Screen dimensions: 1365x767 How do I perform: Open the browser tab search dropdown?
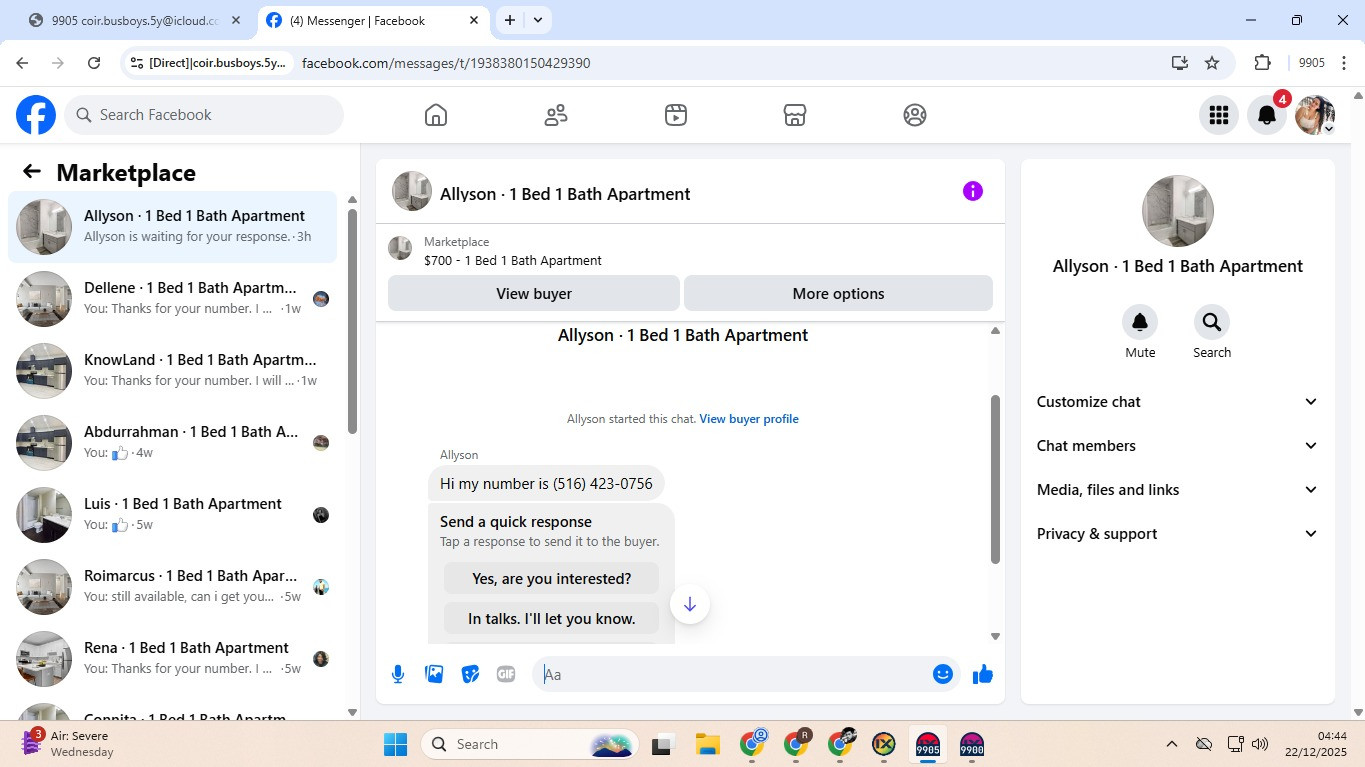[538, 20]
